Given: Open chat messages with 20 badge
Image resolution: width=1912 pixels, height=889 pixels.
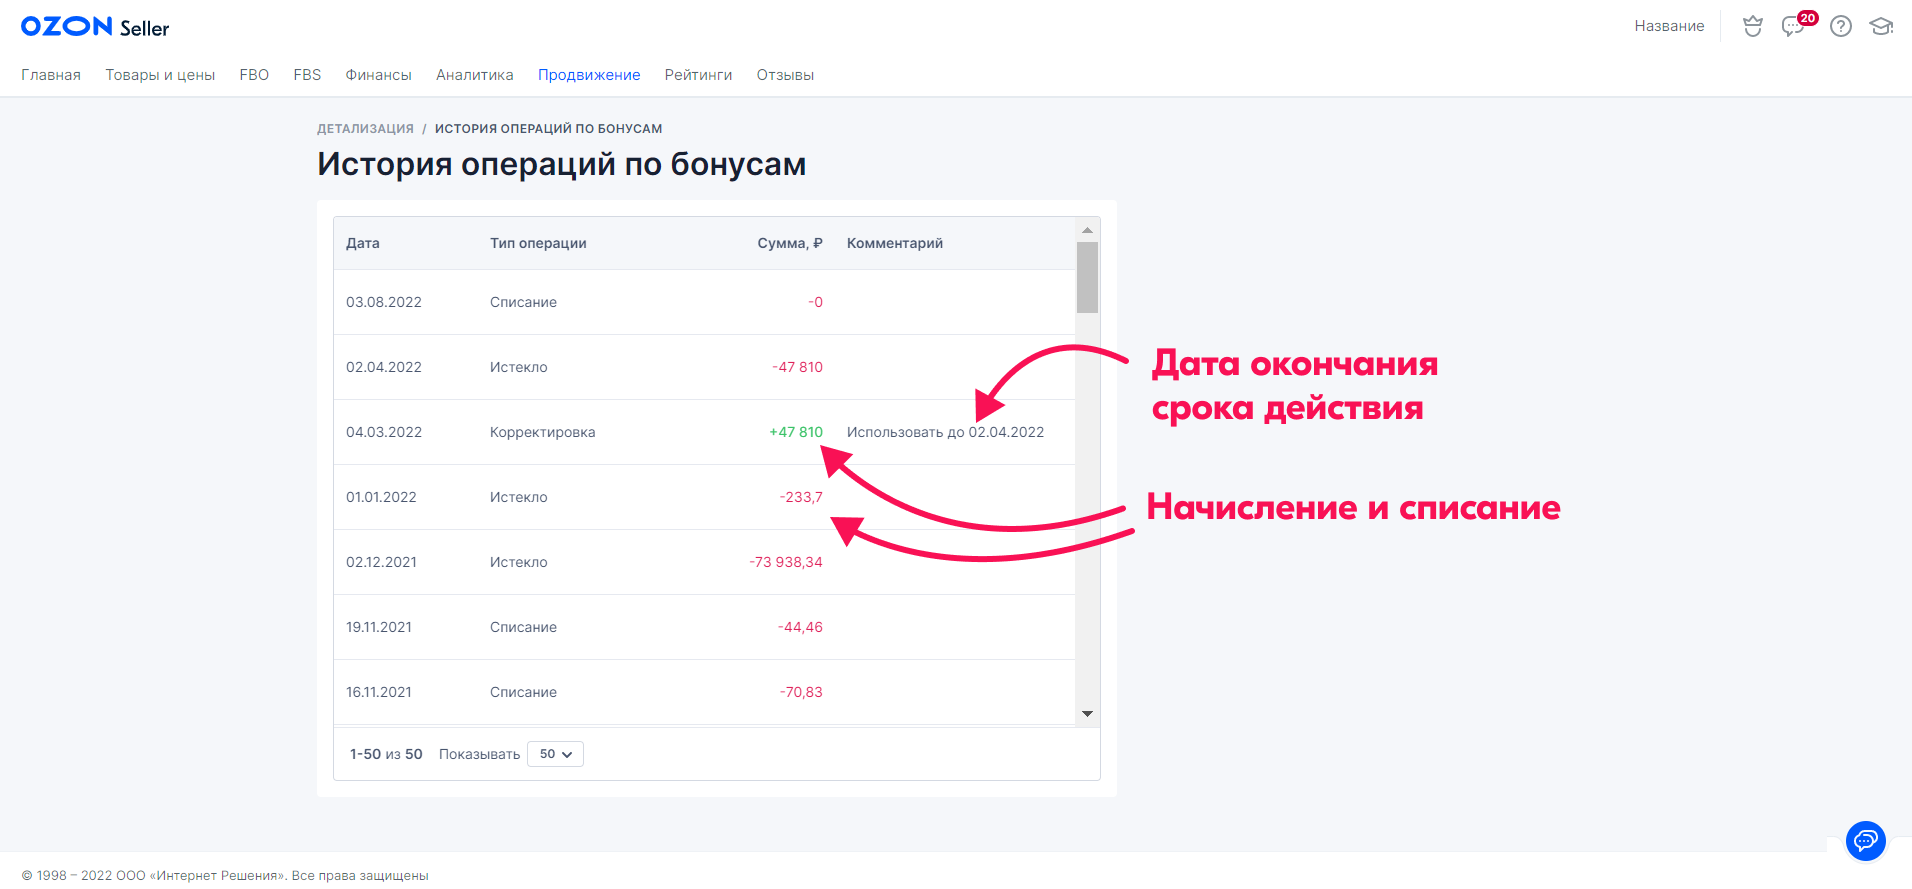Looking at the screenshot, I should pos(1794,27).
